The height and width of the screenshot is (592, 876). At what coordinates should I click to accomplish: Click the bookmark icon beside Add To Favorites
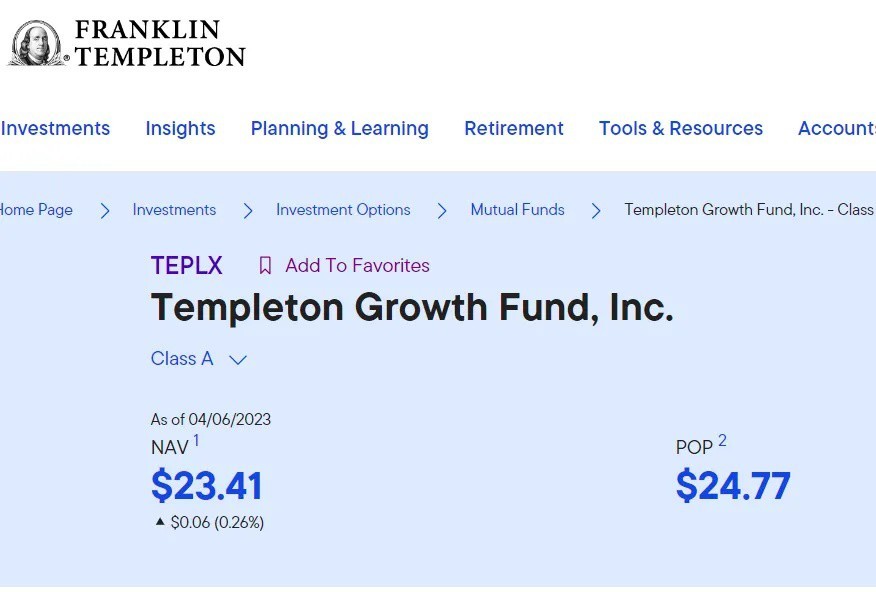[x=265, y=265]
